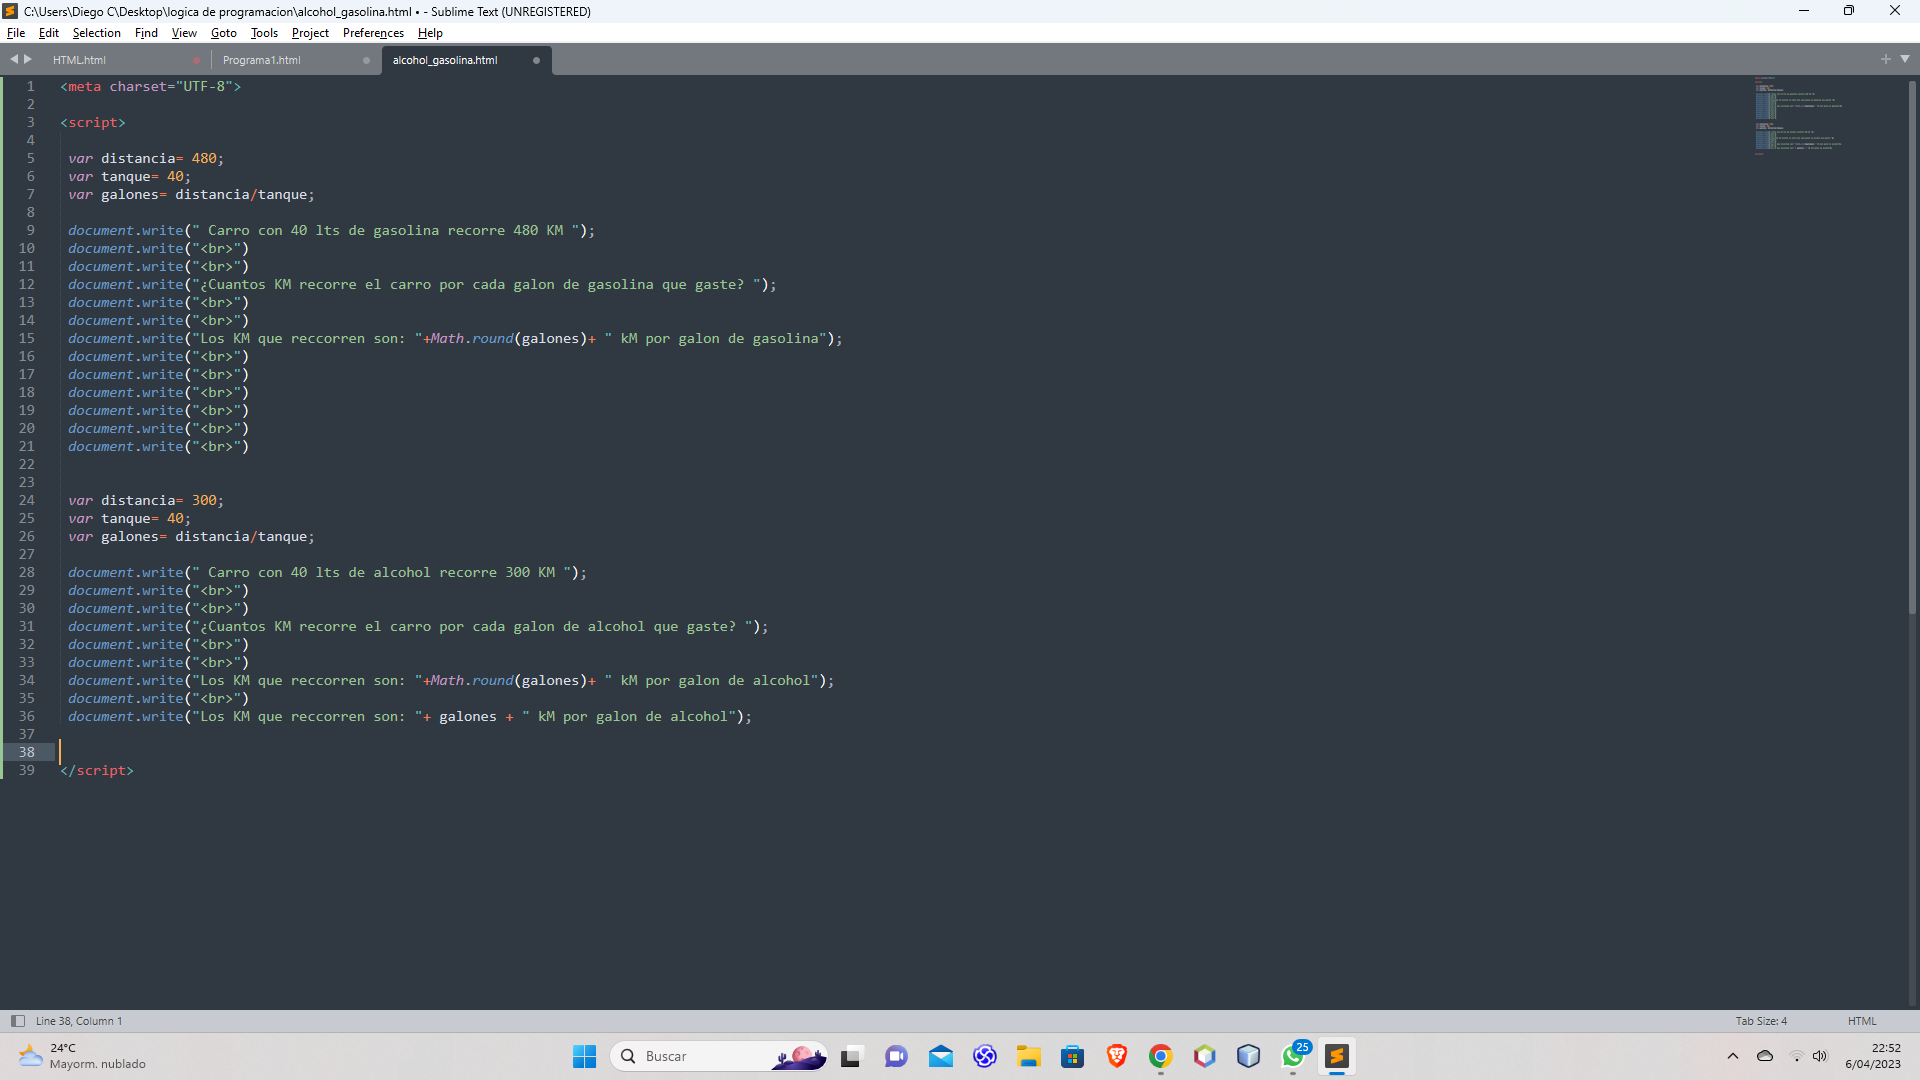Image resolution: width=1920 pixels, height=1080 pixels.
Task: Open the tab list dropdown arrow
Action: pyautogui.click(x=1905, y=59)
